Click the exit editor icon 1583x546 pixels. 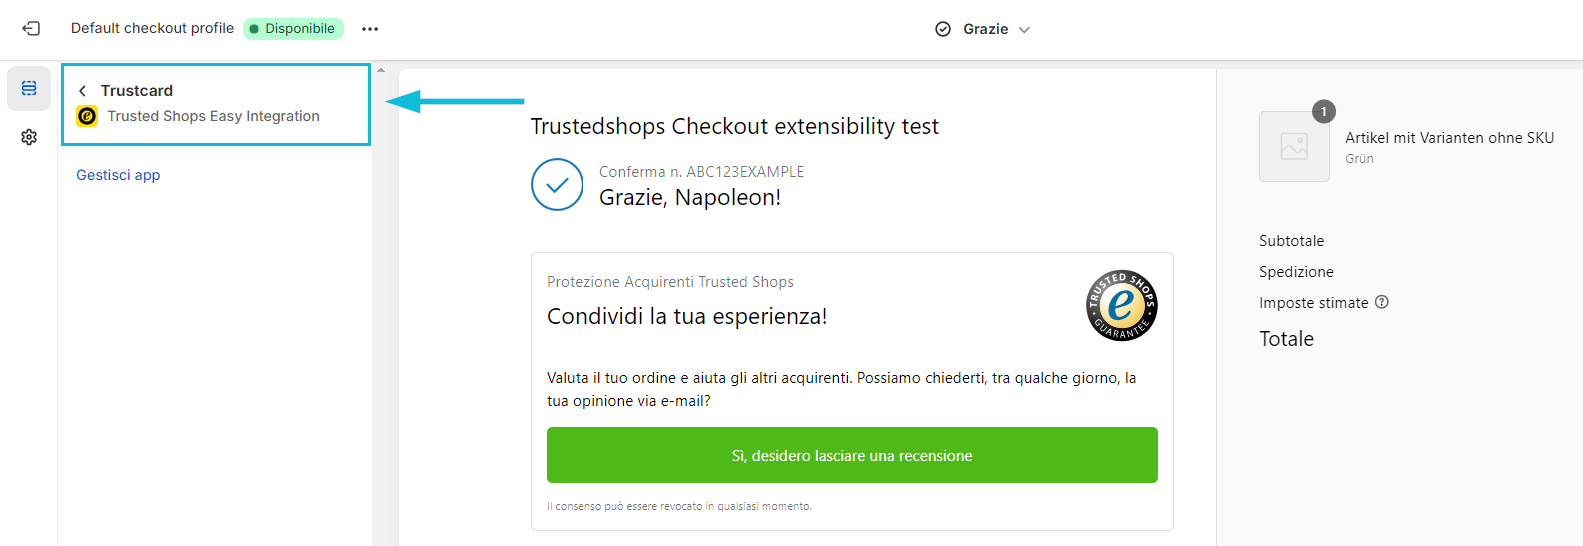click(x=31, y=29)
